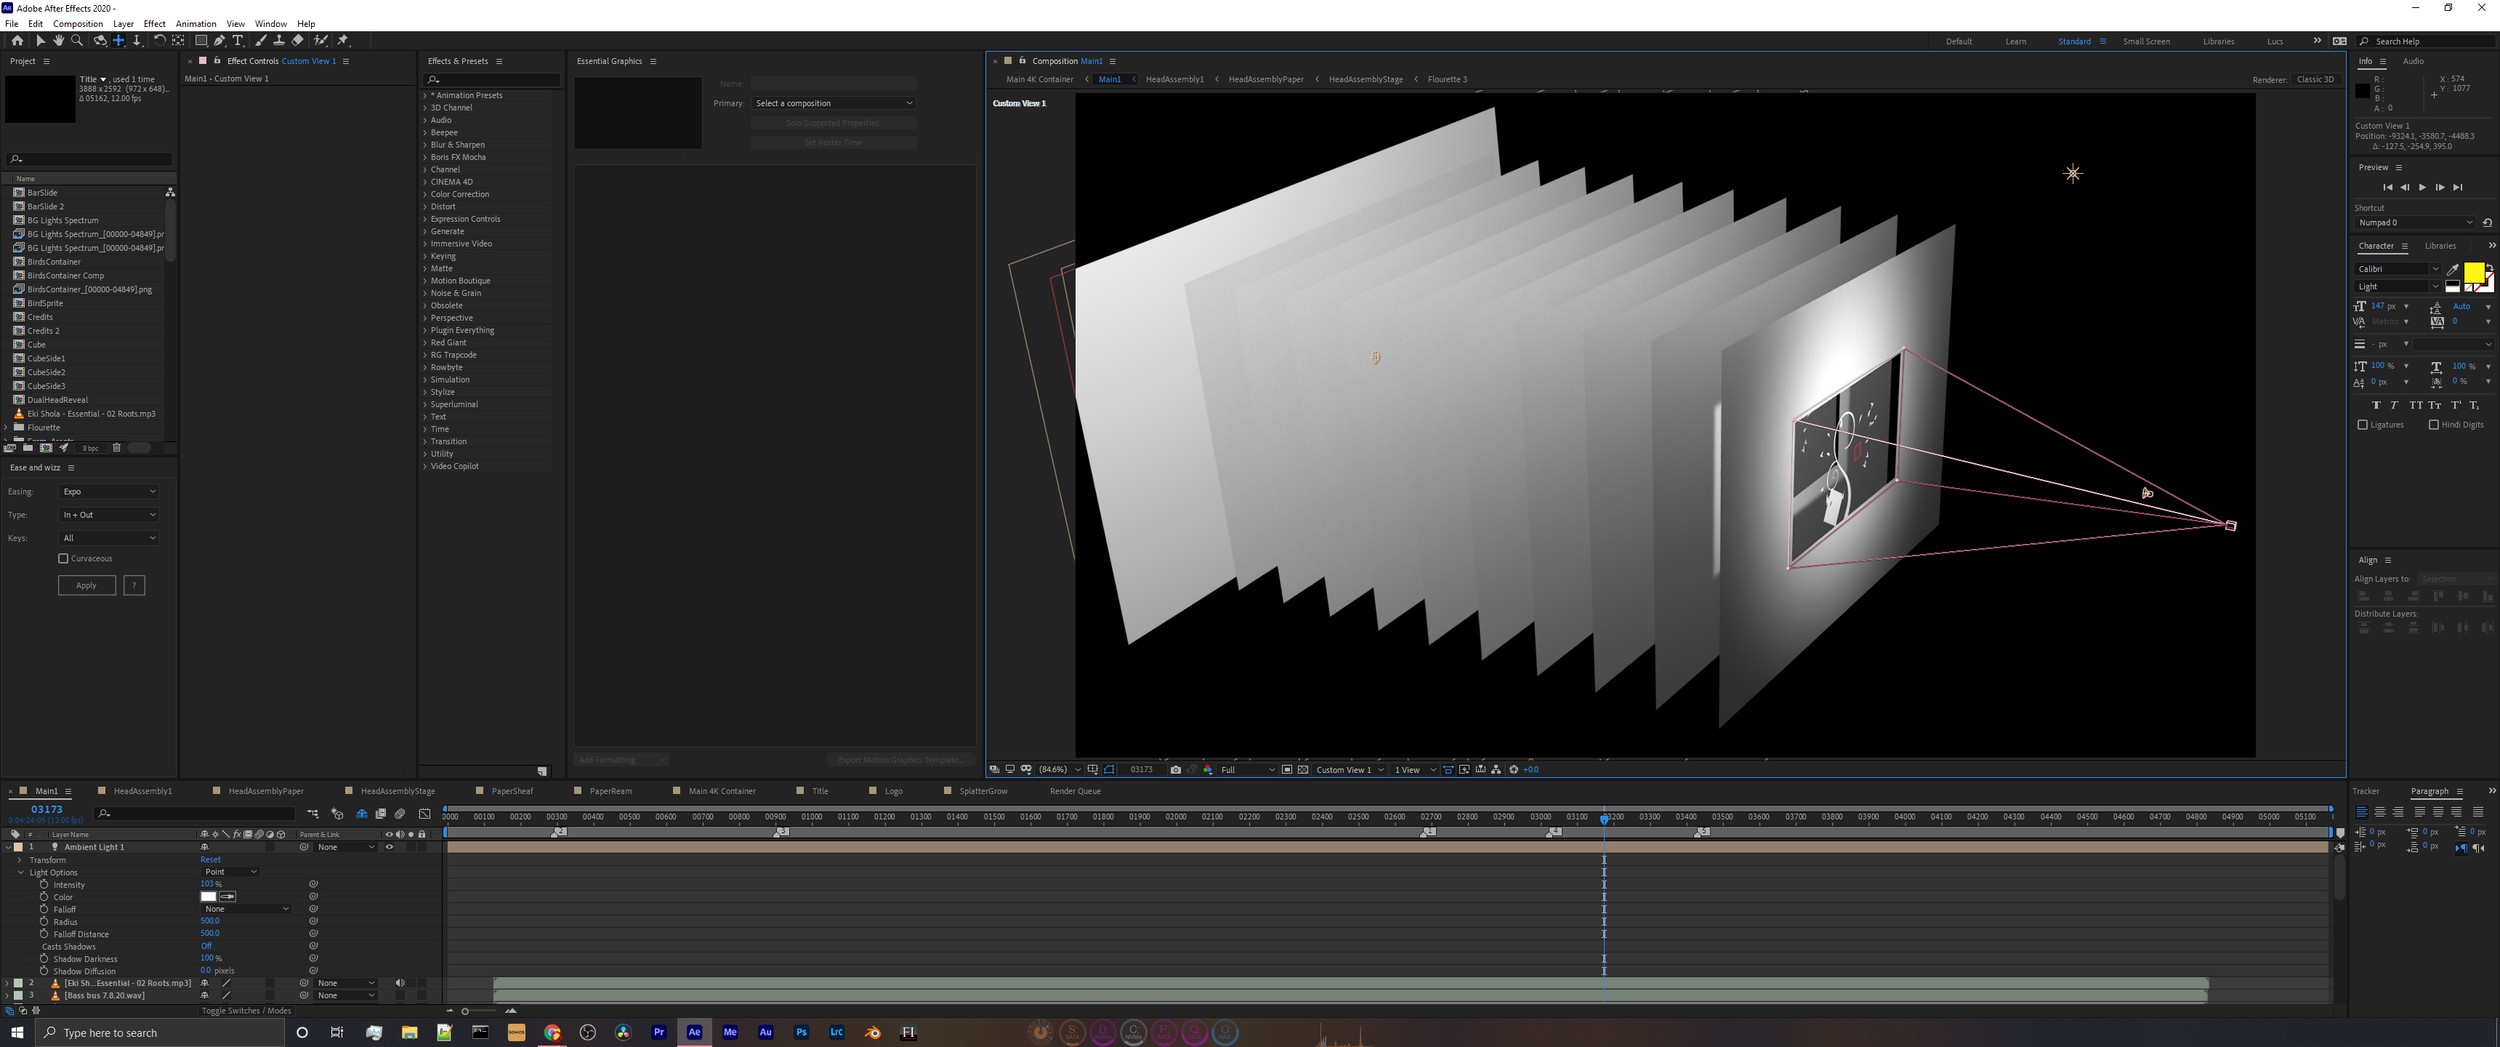2500x1047 pixels.
Task: Click the Character panel eyedropper icon
Action: tap(2452, 269)
